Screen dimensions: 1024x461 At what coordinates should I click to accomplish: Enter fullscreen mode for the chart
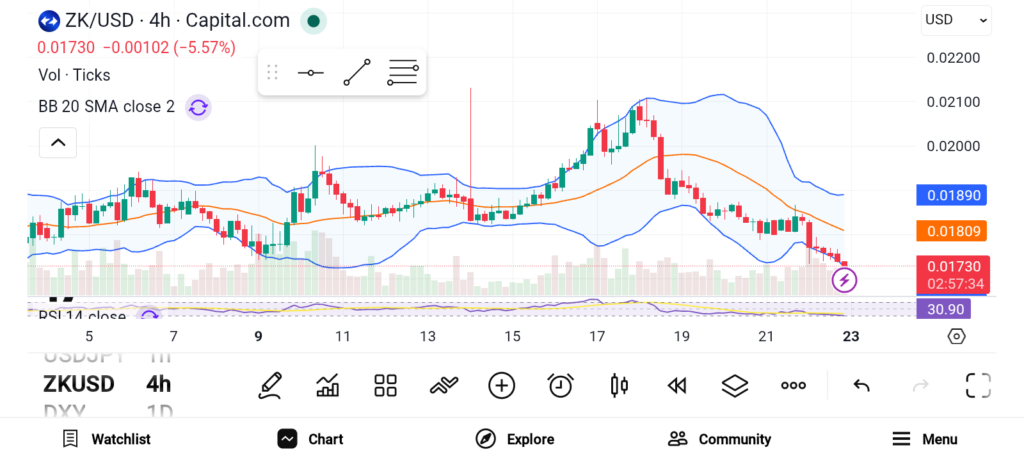coord(978,385)
